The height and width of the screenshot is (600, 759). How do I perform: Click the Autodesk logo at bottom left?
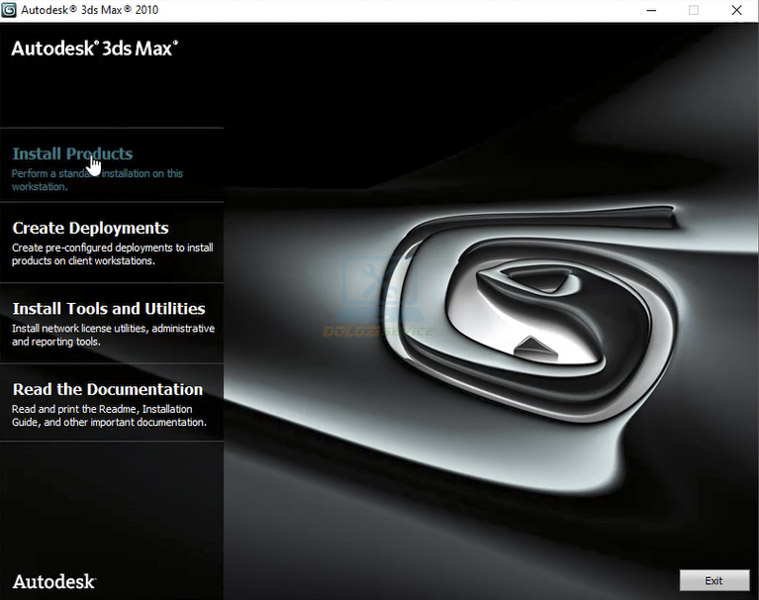click(x=54, y=581)
